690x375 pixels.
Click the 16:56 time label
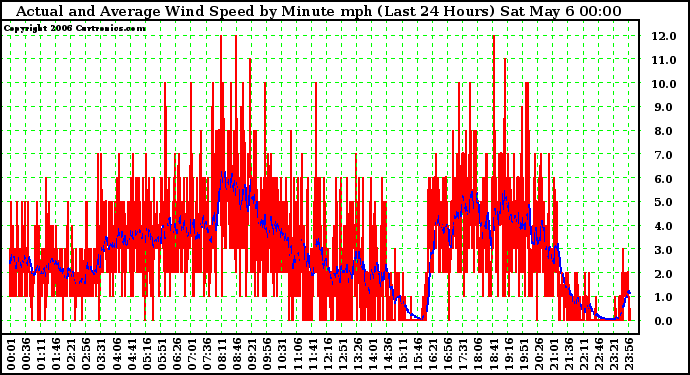448,354
